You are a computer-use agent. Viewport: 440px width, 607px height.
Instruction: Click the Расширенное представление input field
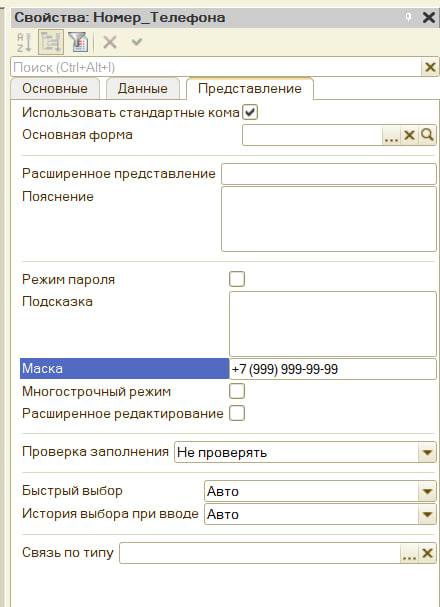(x=329, y=174)
